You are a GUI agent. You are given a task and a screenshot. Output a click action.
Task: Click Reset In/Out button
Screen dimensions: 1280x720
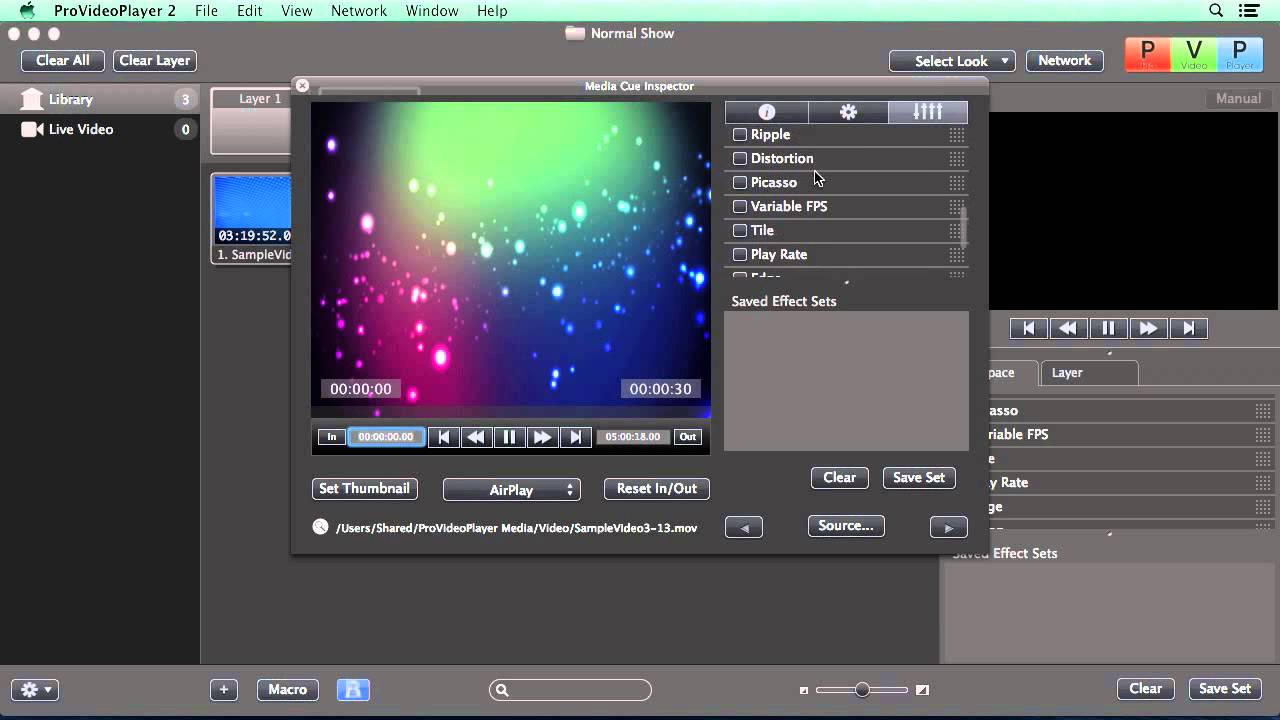point(657,488)
